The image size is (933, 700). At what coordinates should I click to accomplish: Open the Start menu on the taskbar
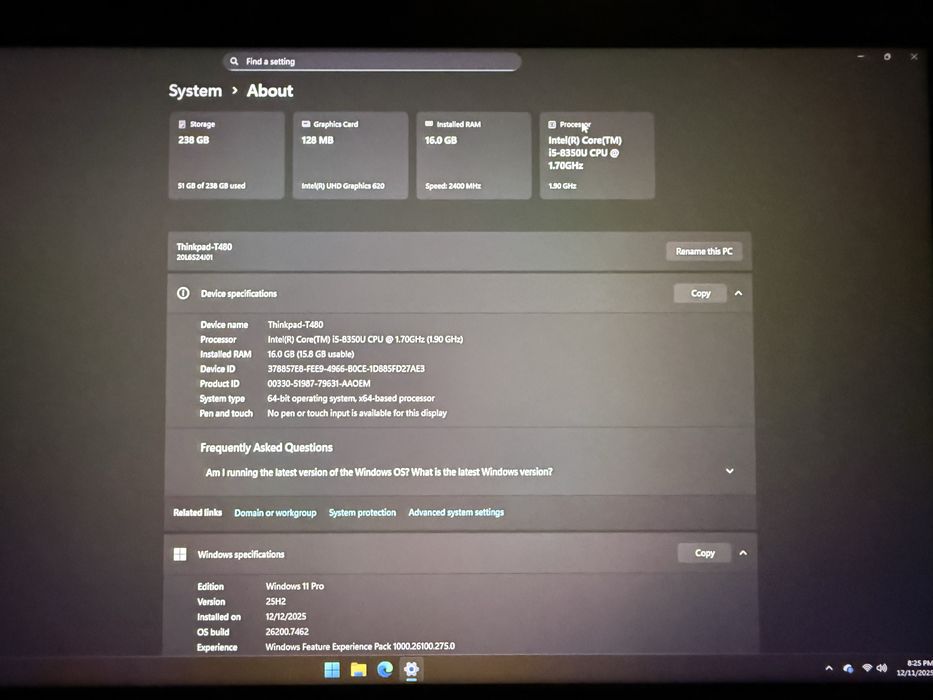(x=332, y=670)
